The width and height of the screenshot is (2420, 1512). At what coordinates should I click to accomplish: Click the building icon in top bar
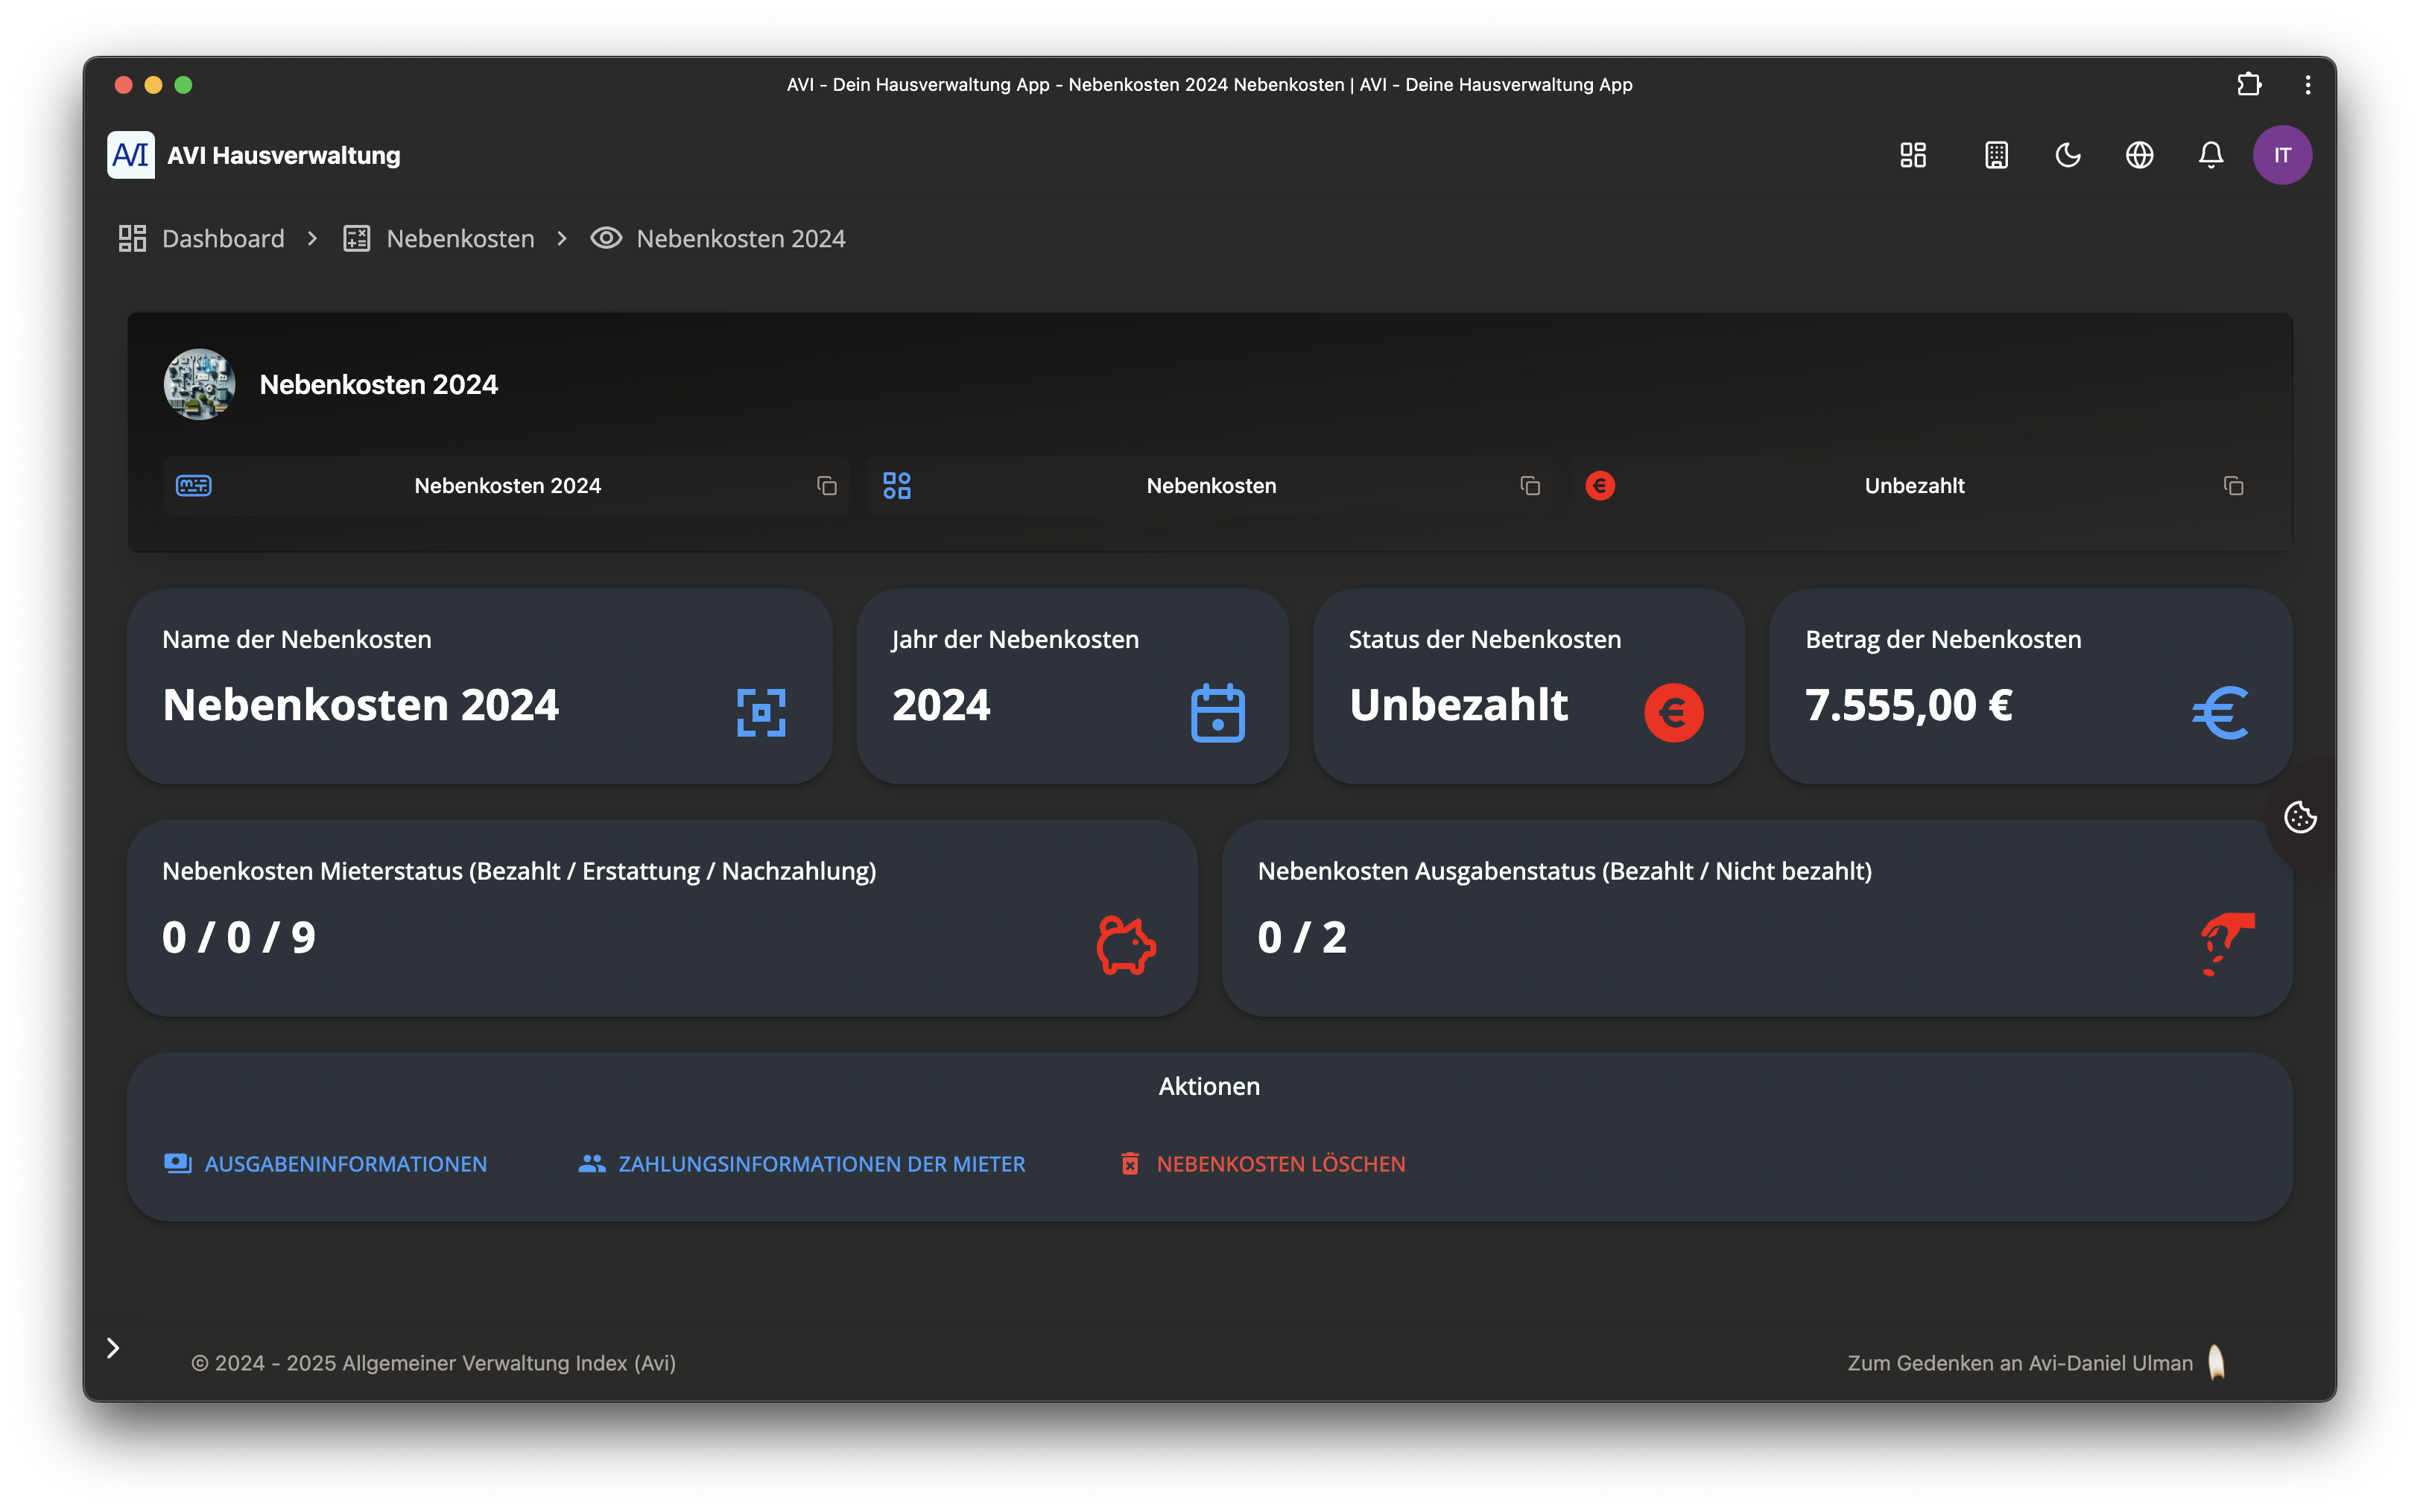pyautogui.click(x=1996, y=155)
